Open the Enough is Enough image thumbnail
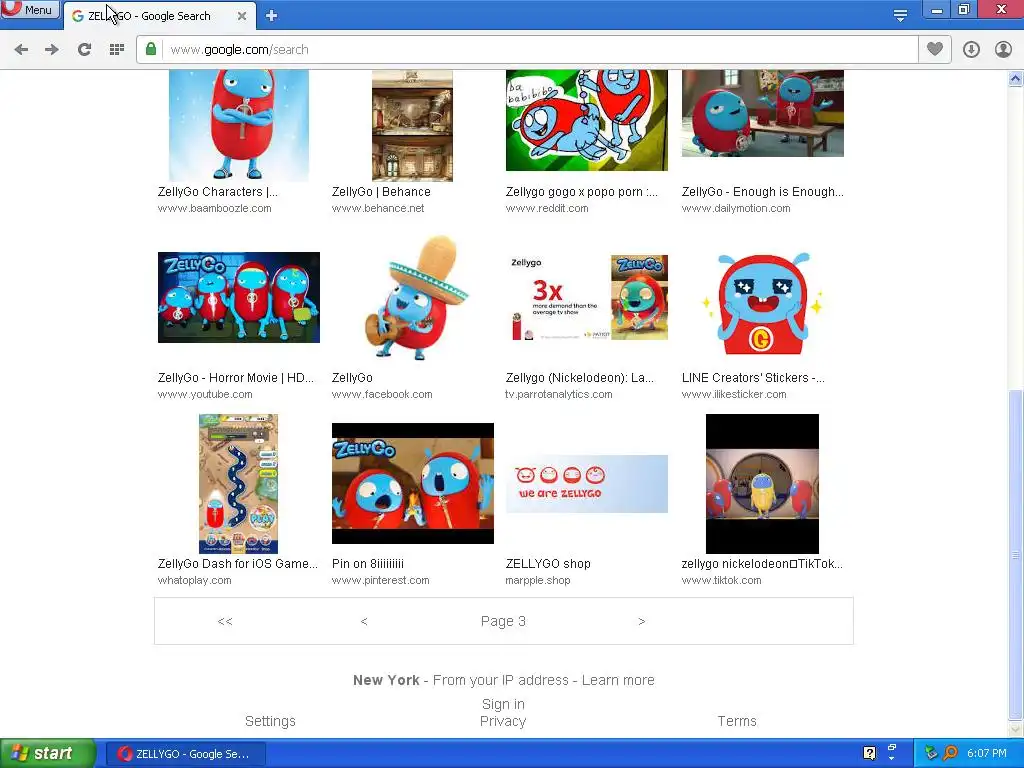 point(762,114)
